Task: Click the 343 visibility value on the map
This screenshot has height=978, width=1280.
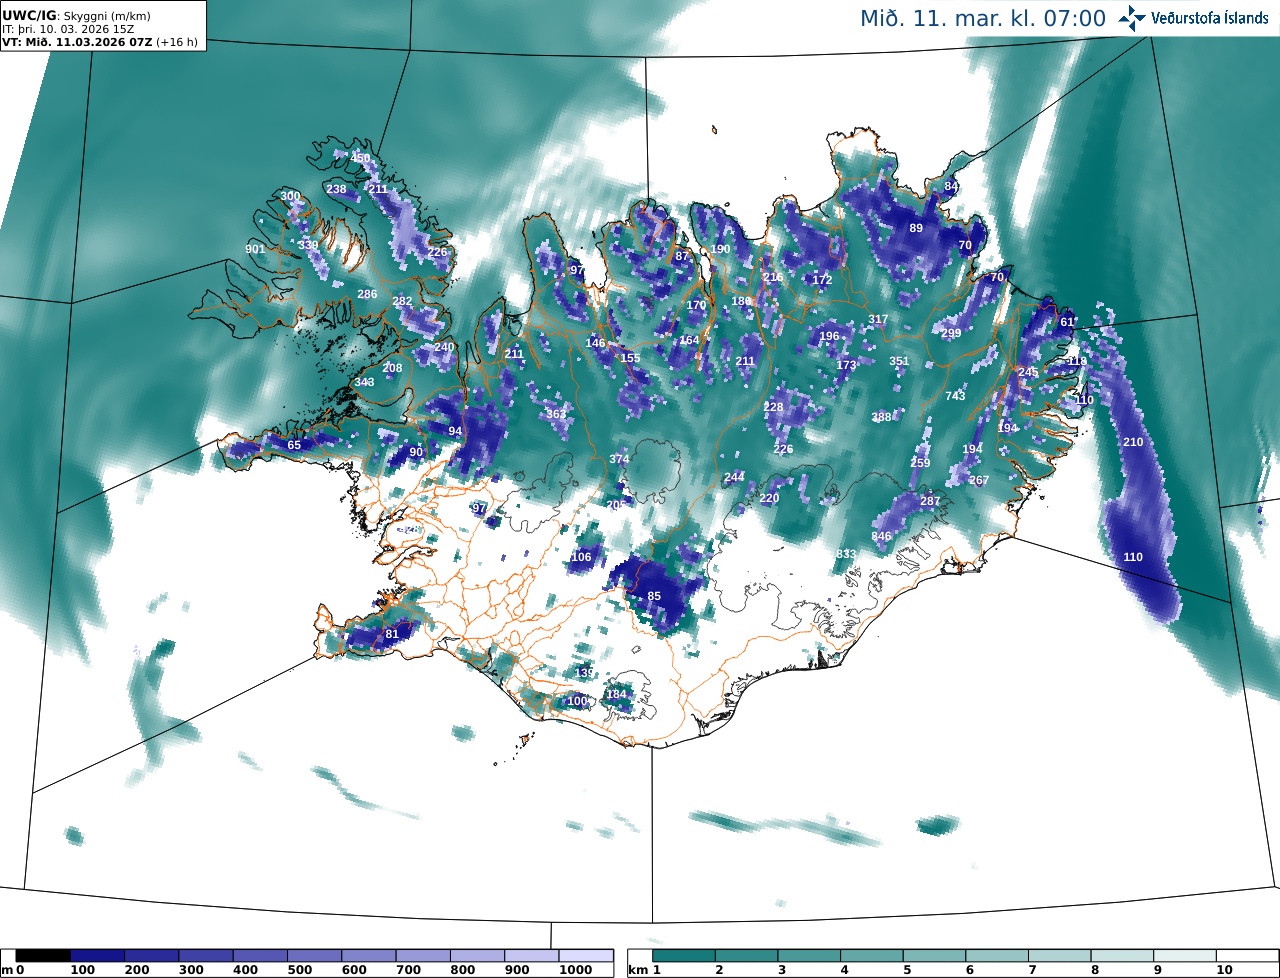Action: coord(364,382)
